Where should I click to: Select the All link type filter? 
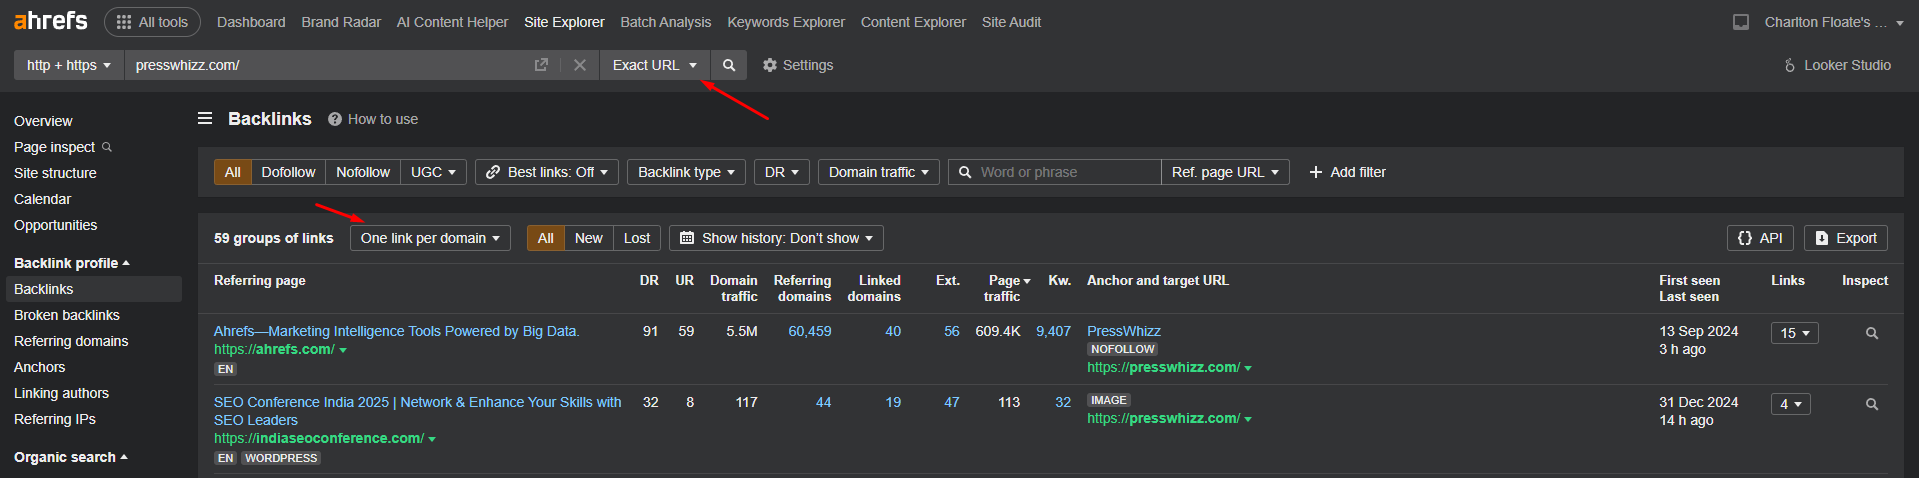[233, 172]
